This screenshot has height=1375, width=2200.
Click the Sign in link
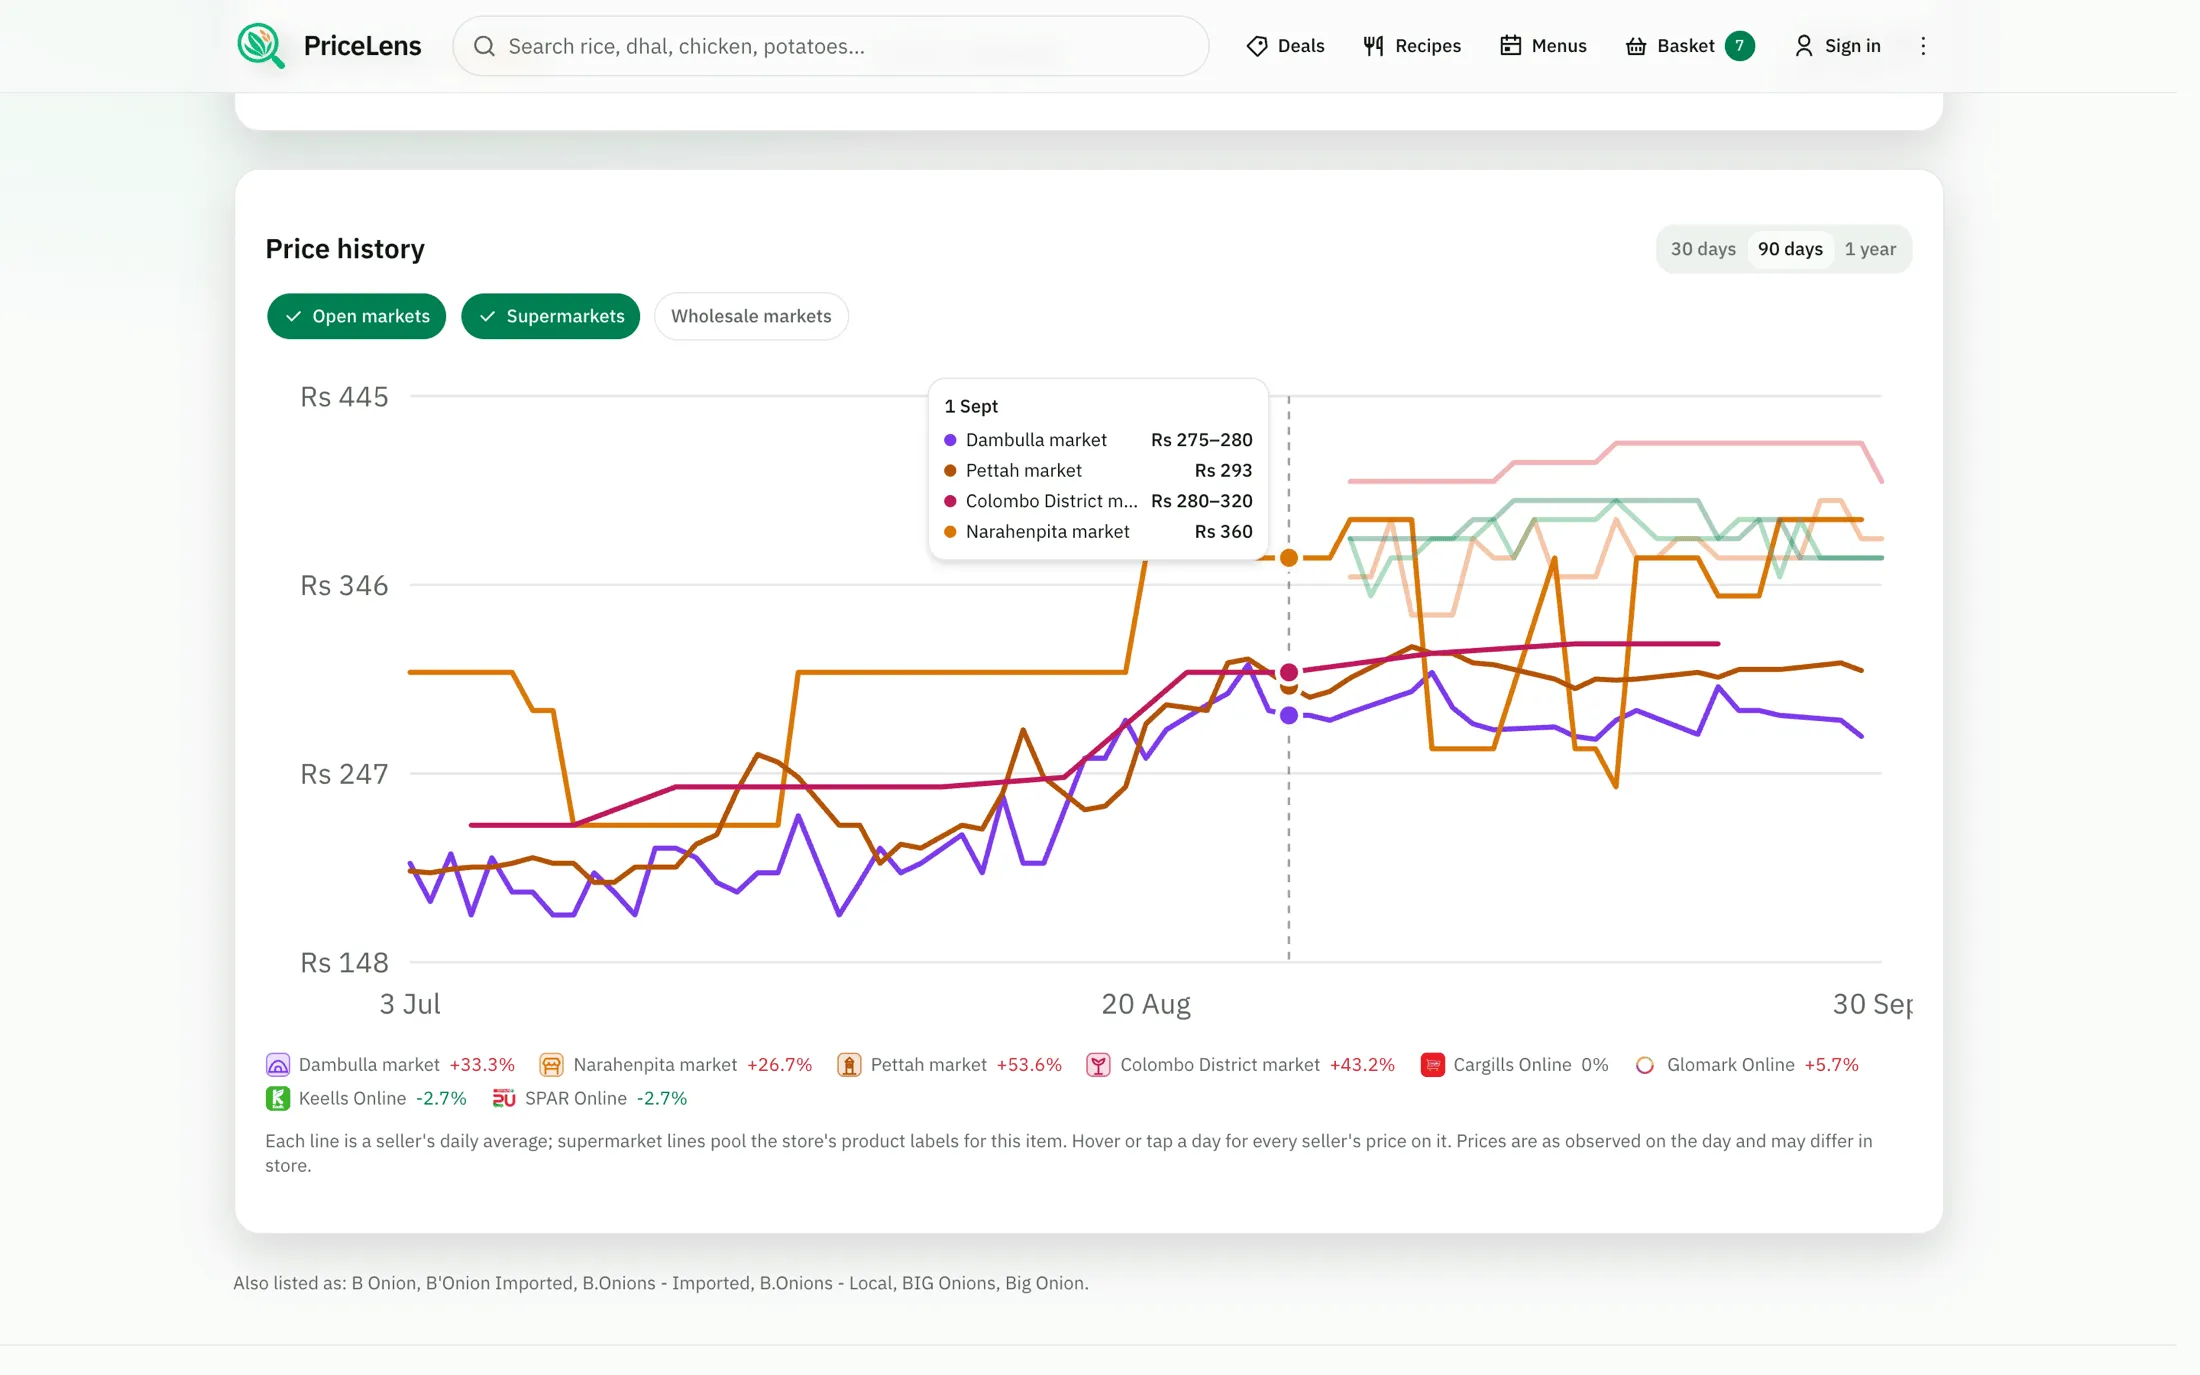tap(1837, 46)
